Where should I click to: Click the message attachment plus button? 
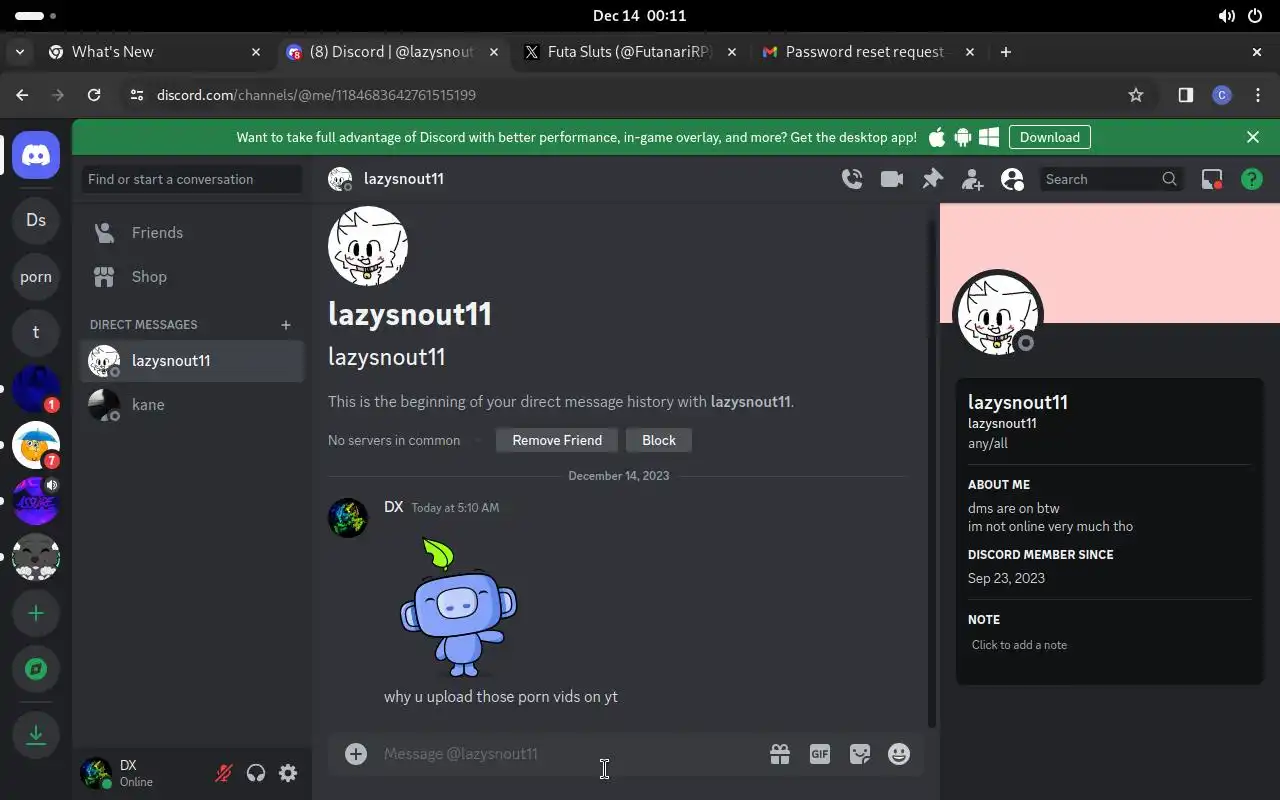(356, 754)
